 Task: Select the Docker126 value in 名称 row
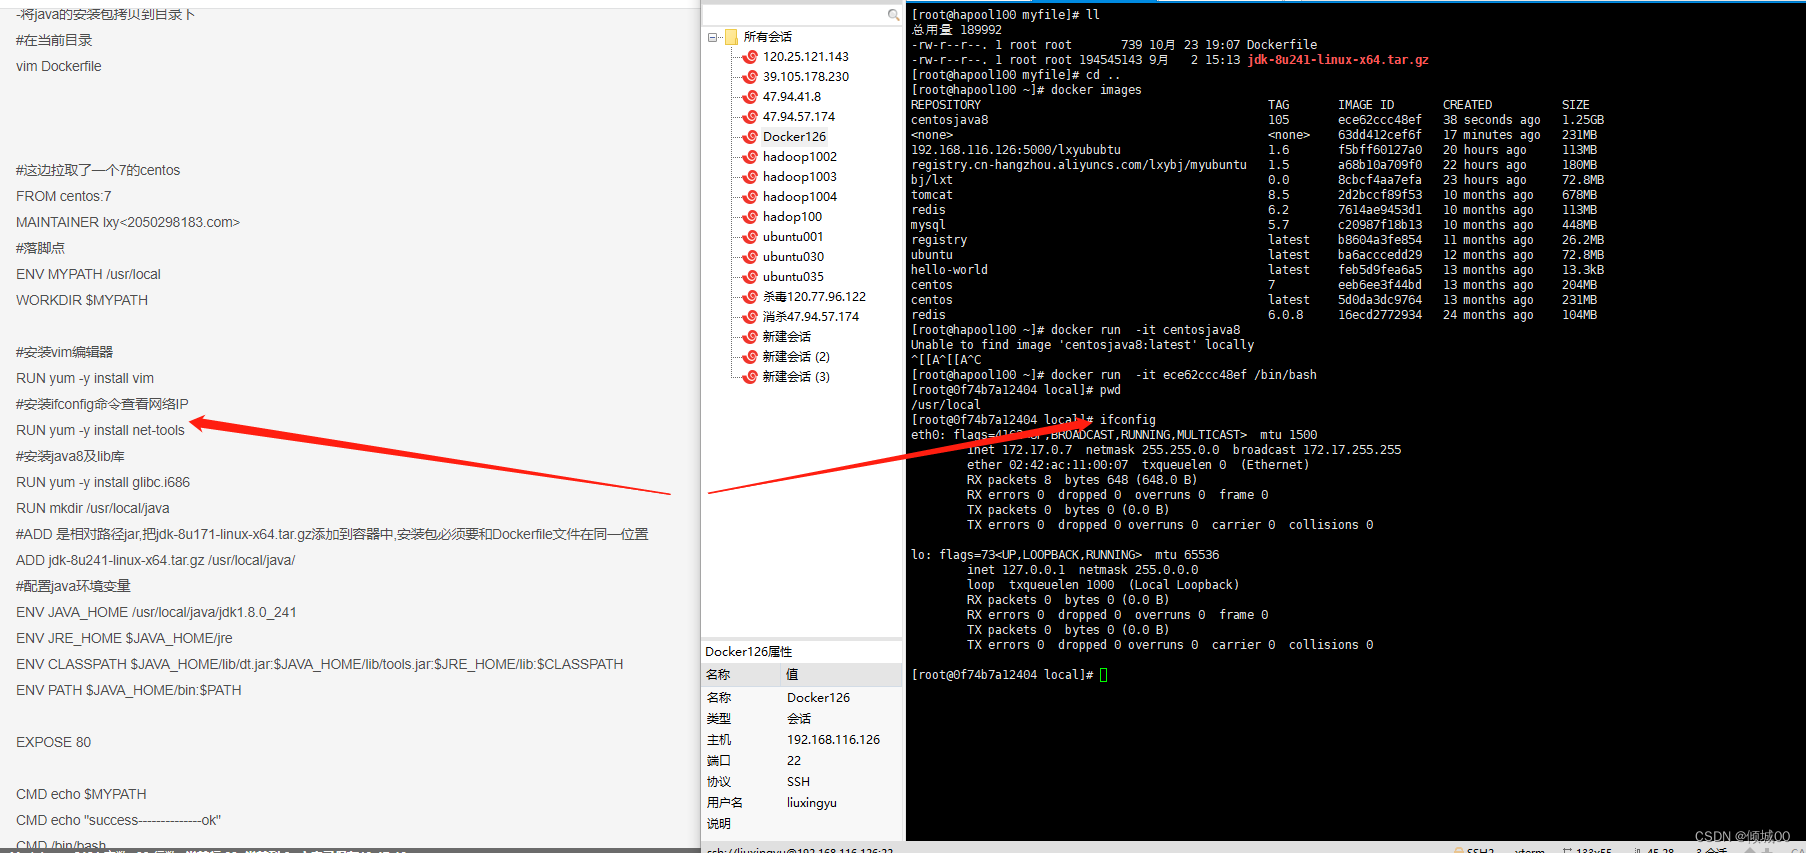coord(818,698)
